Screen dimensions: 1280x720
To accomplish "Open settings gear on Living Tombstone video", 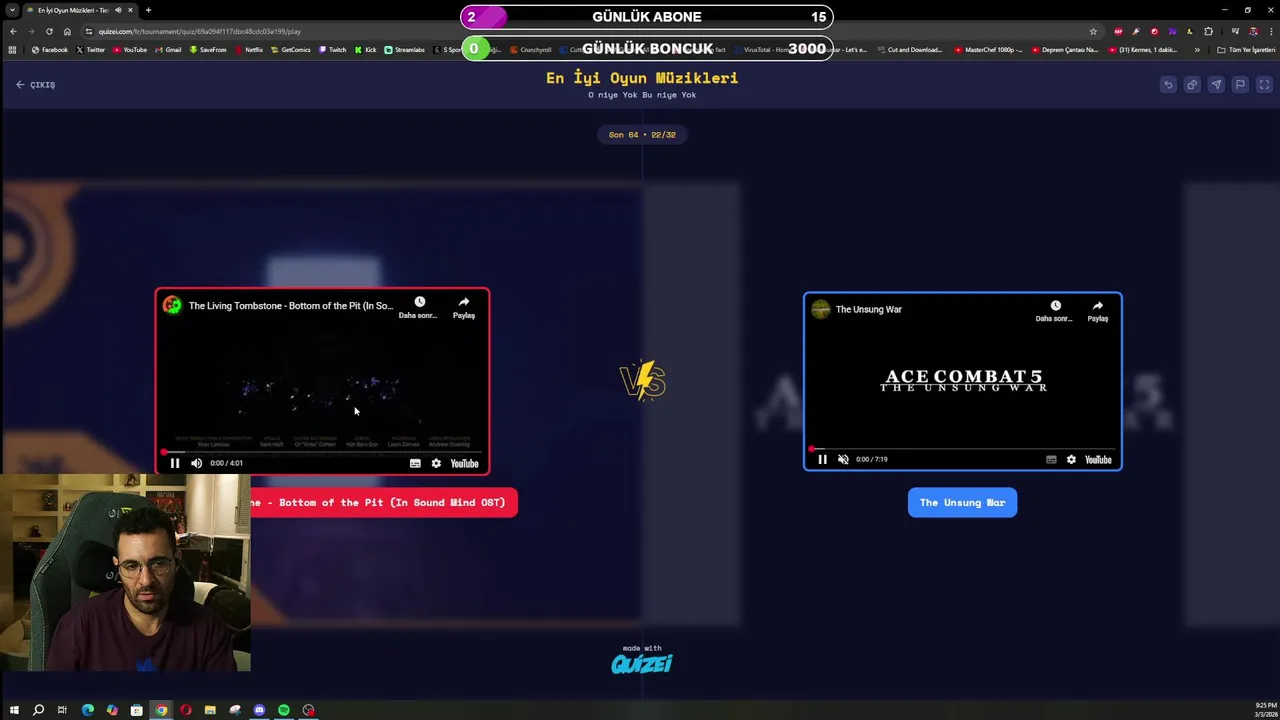I will [436, 463].
